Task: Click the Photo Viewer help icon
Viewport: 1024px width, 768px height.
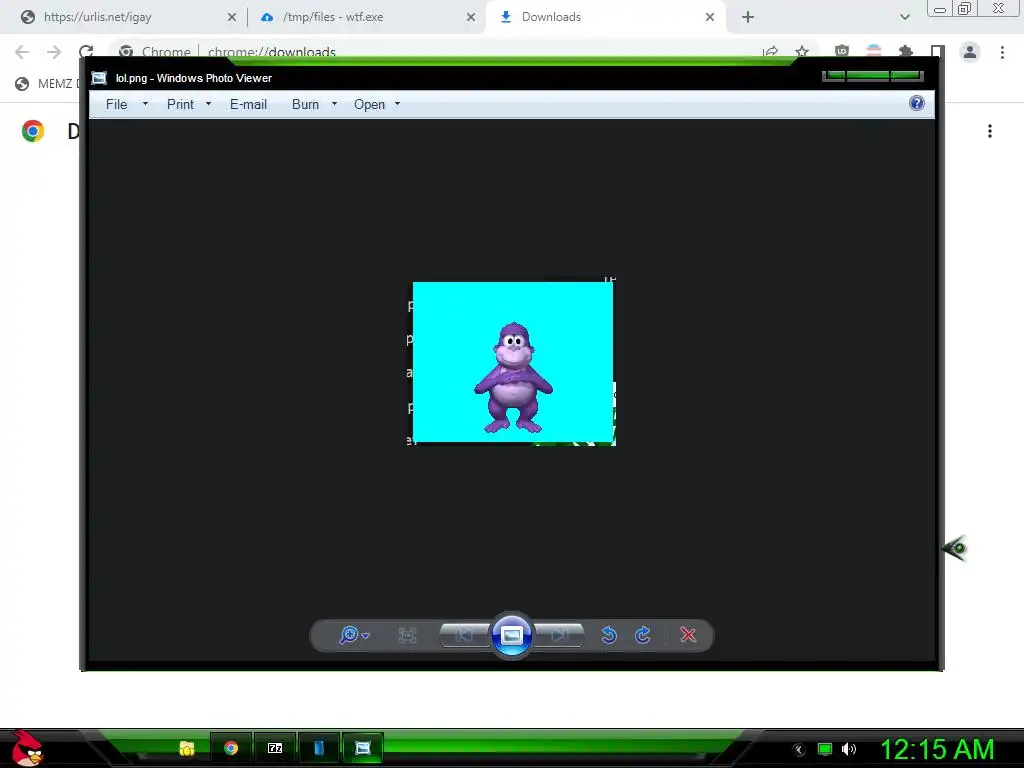Action: 917,103
